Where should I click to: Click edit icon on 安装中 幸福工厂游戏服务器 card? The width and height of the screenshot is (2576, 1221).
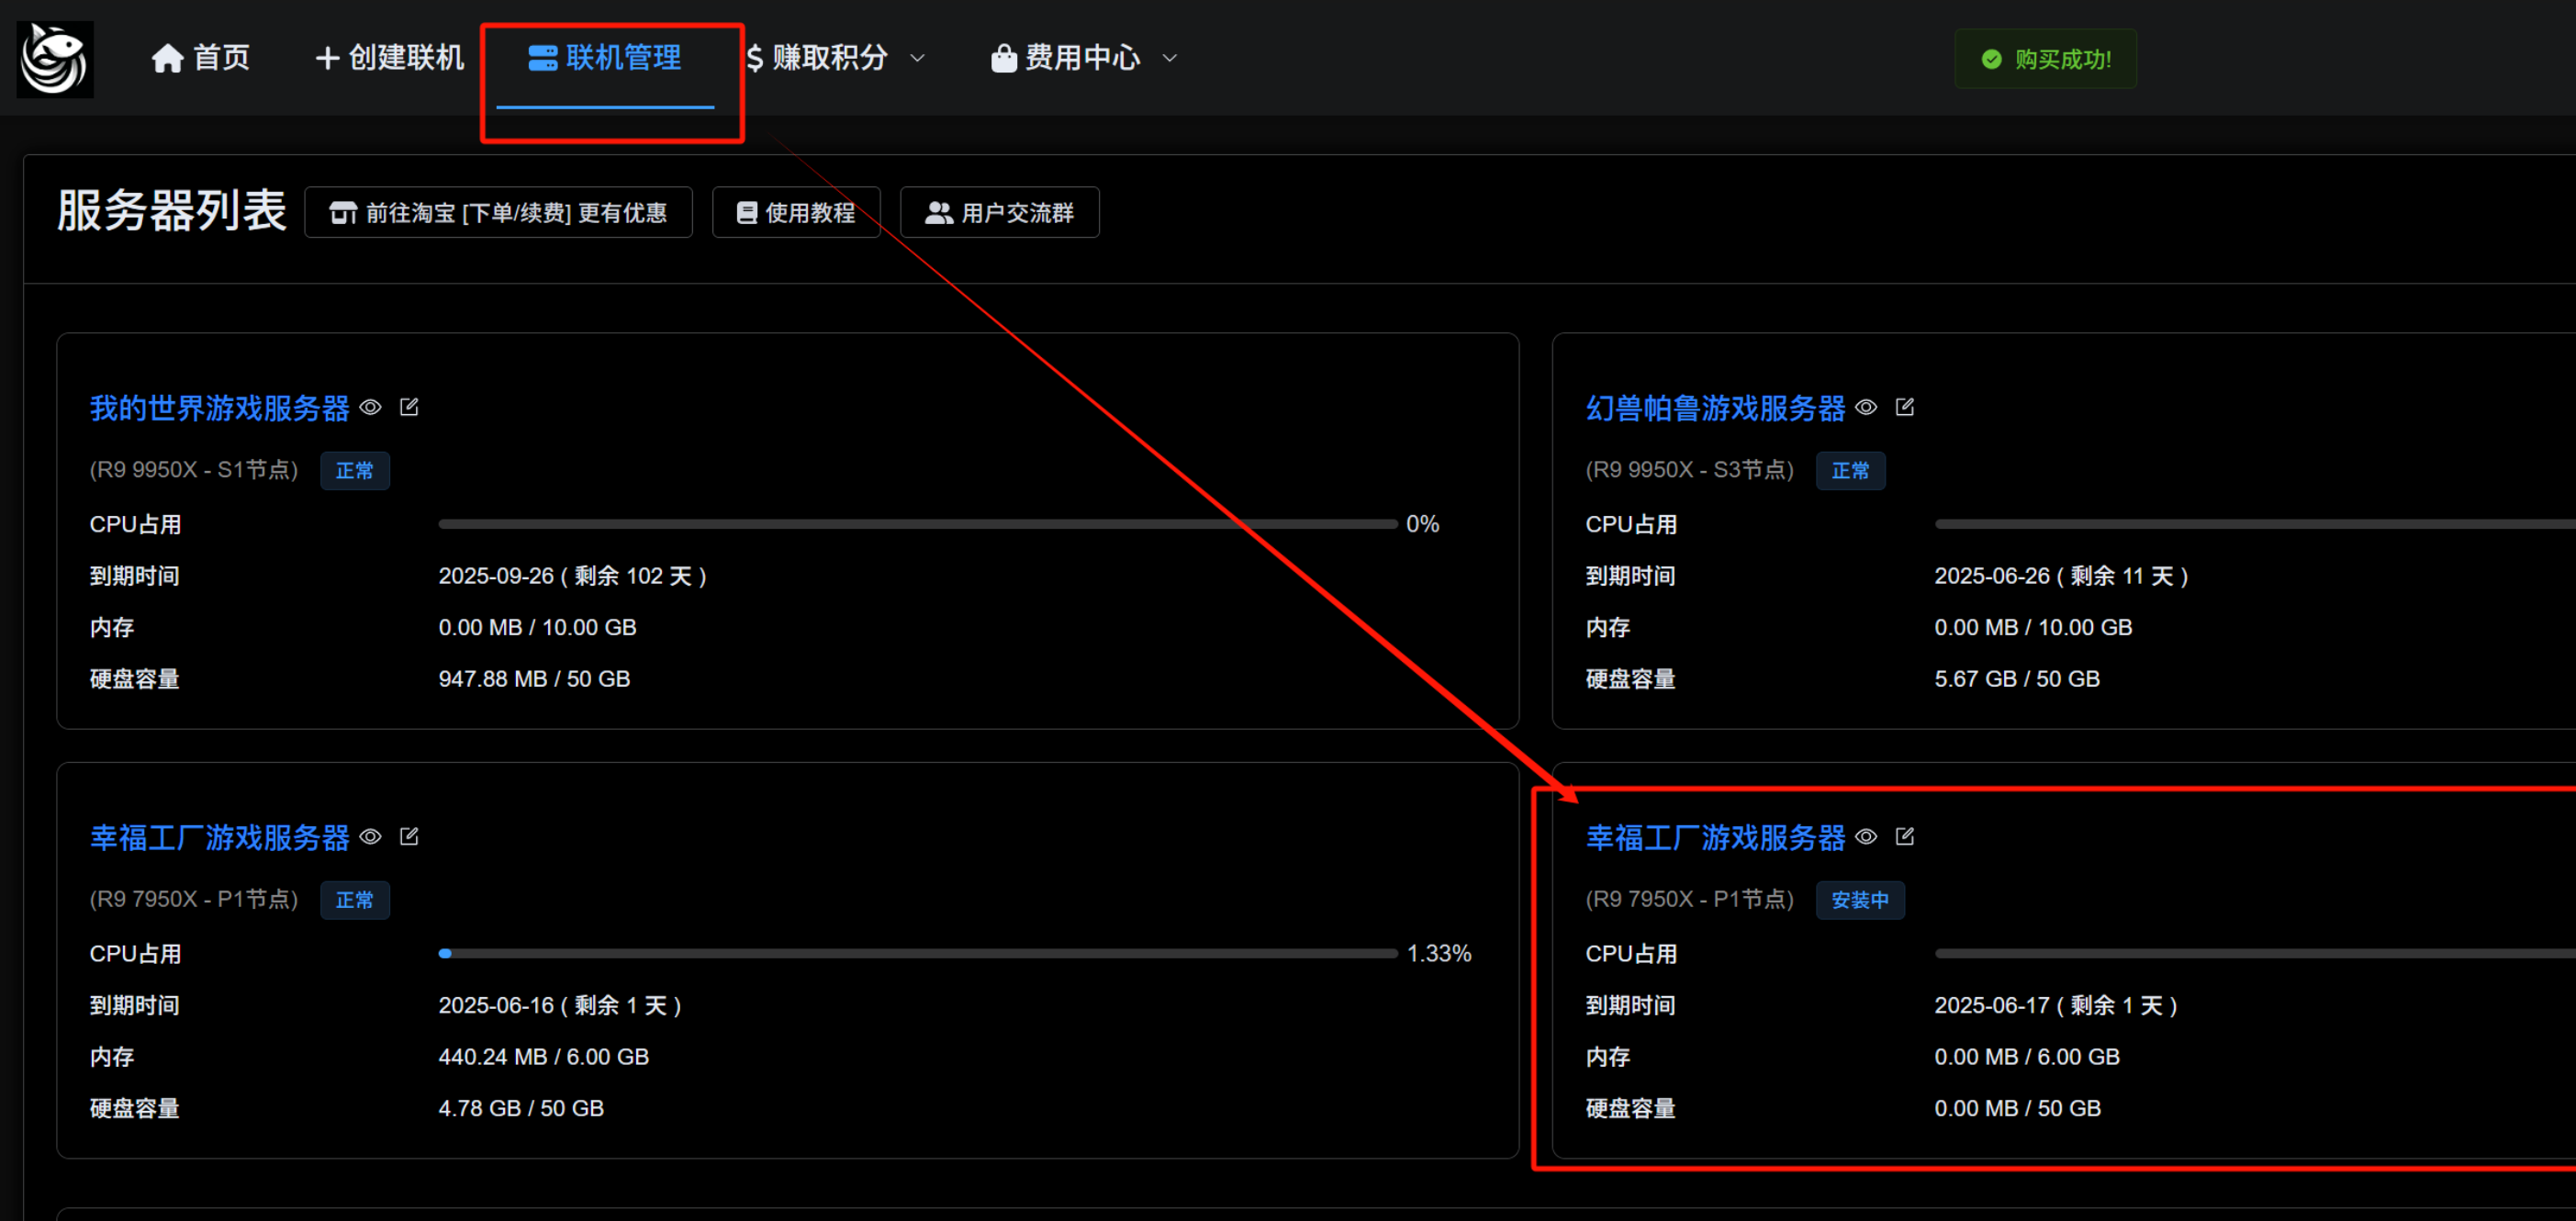1905,836
